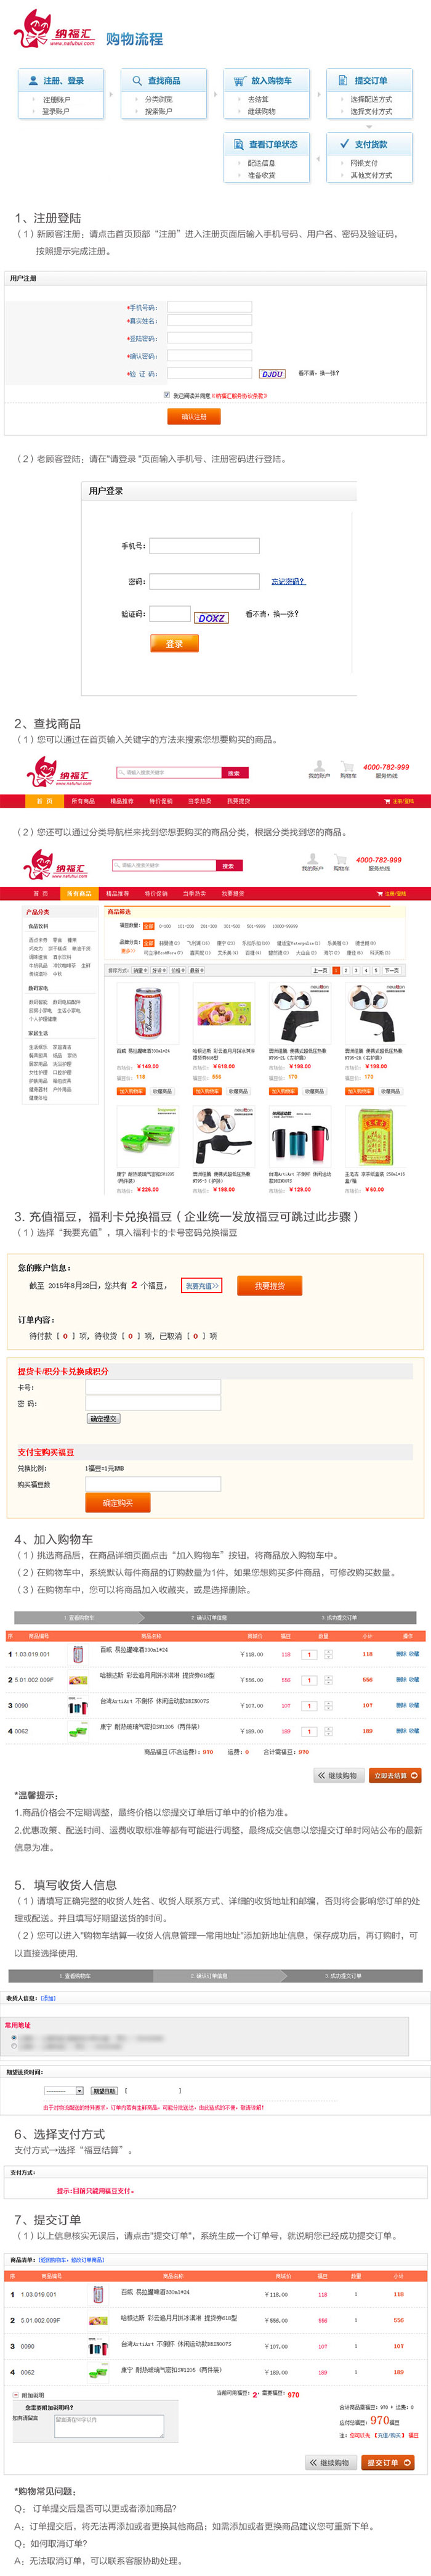
Task: Open the 所有商品 navigation tab
Action: click(x=83, y=800)
